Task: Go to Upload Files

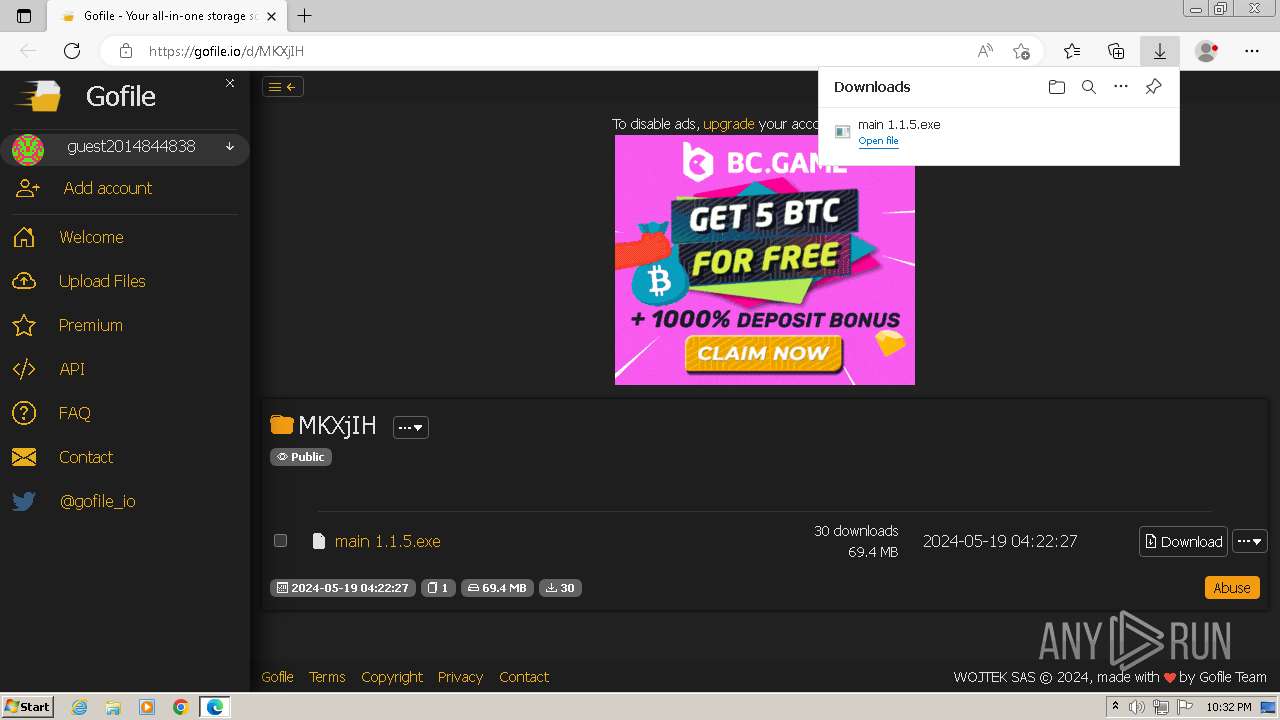Action: 102,281
